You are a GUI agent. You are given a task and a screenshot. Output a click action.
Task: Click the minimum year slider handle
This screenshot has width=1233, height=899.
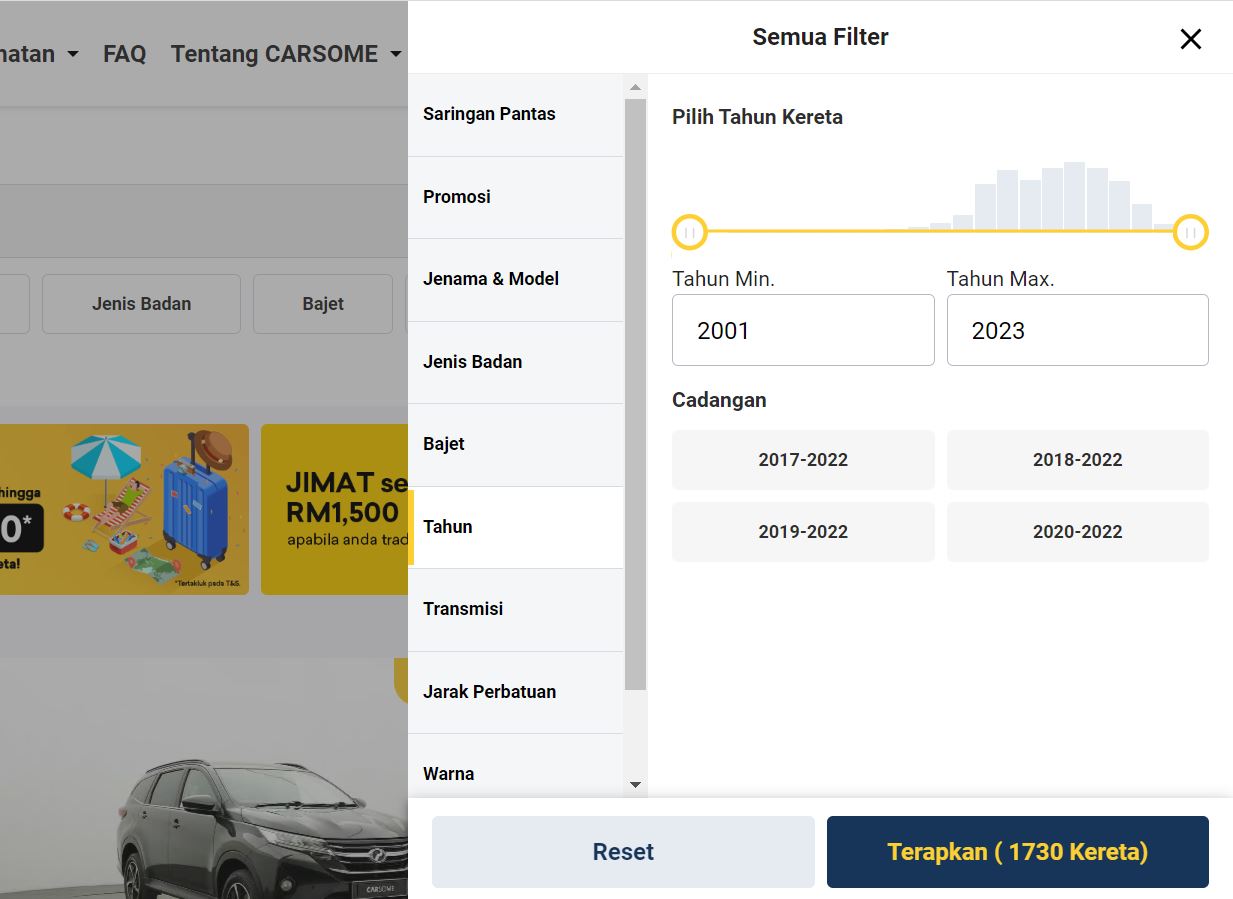tap(689, 232)
